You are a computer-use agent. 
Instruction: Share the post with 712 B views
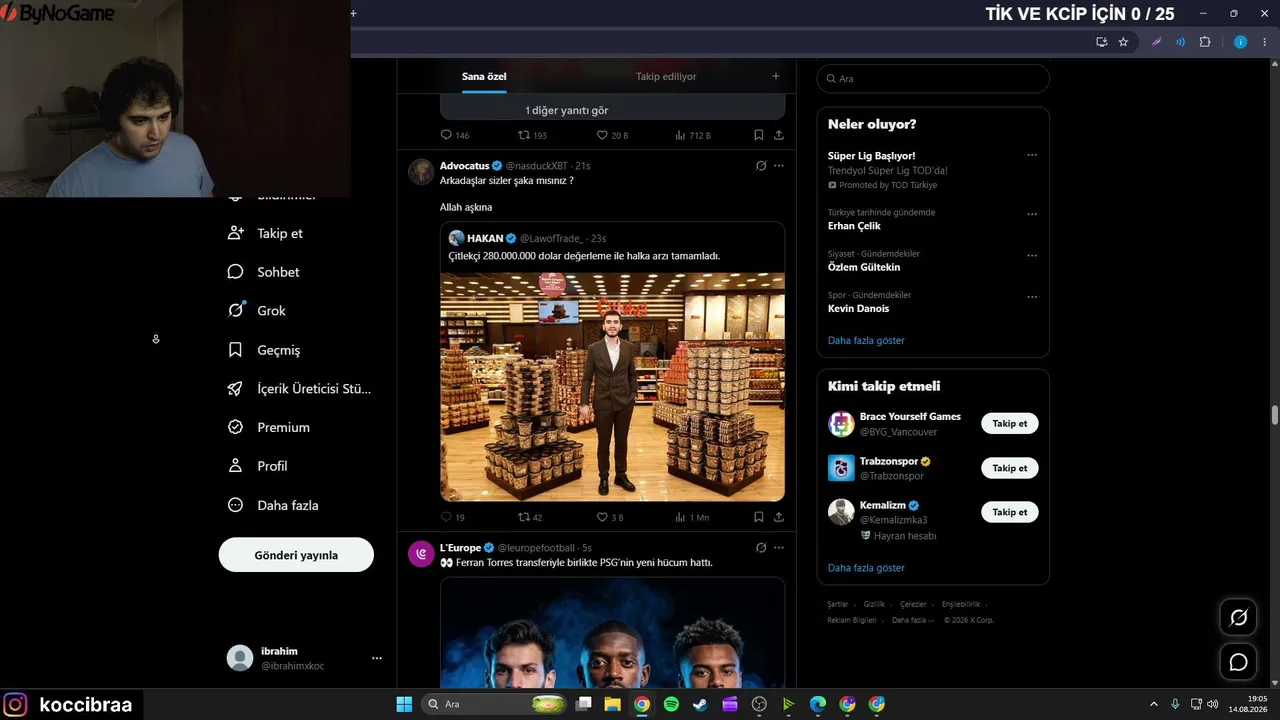point(779,135)
